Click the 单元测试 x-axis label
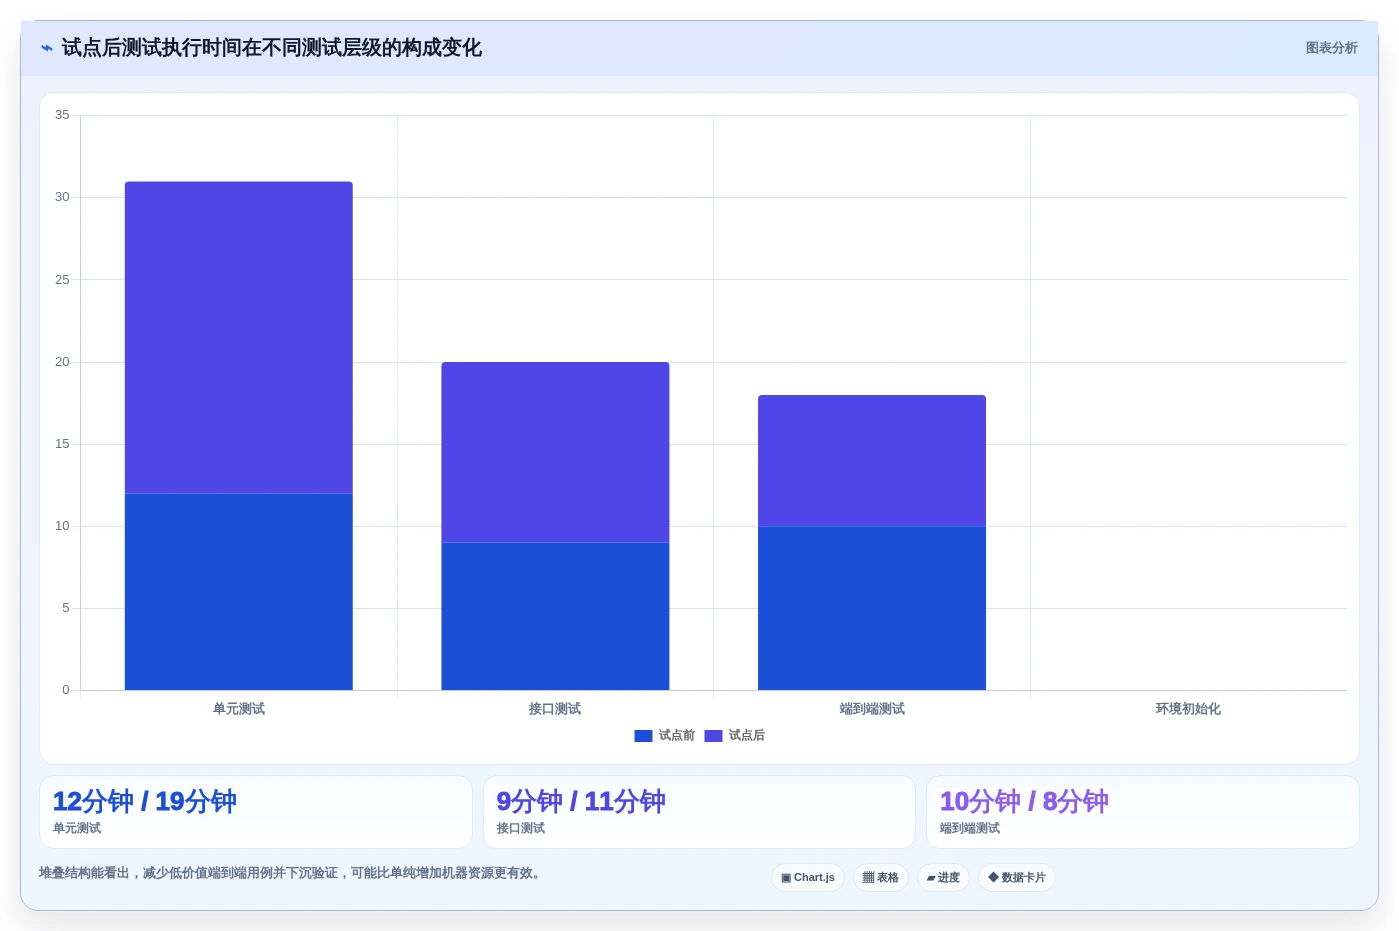 239,709
